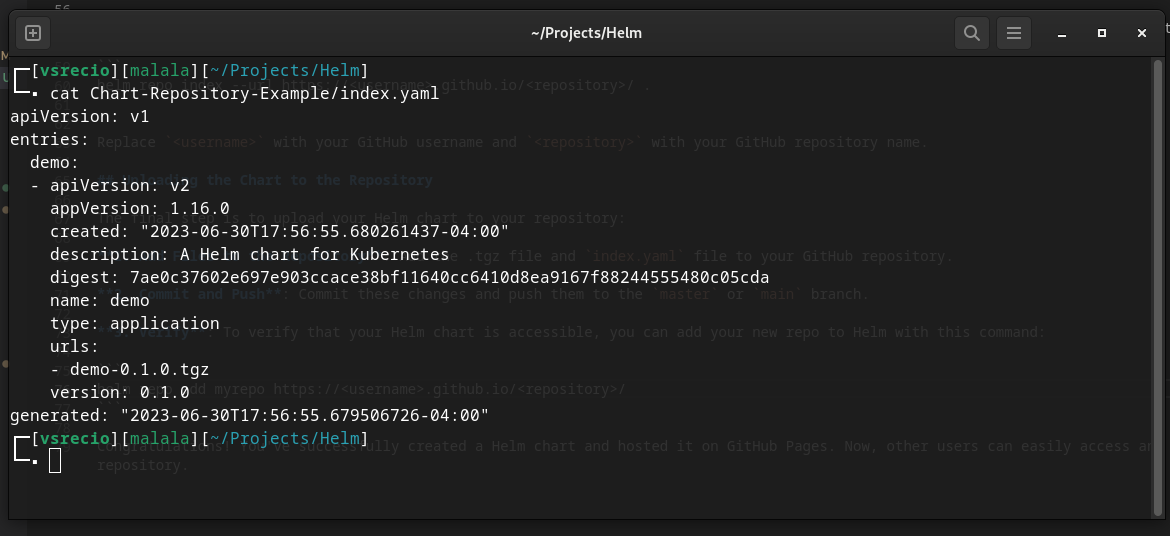
Task: Click the 'description: A Helm chart' line
Action: (249, 255)
